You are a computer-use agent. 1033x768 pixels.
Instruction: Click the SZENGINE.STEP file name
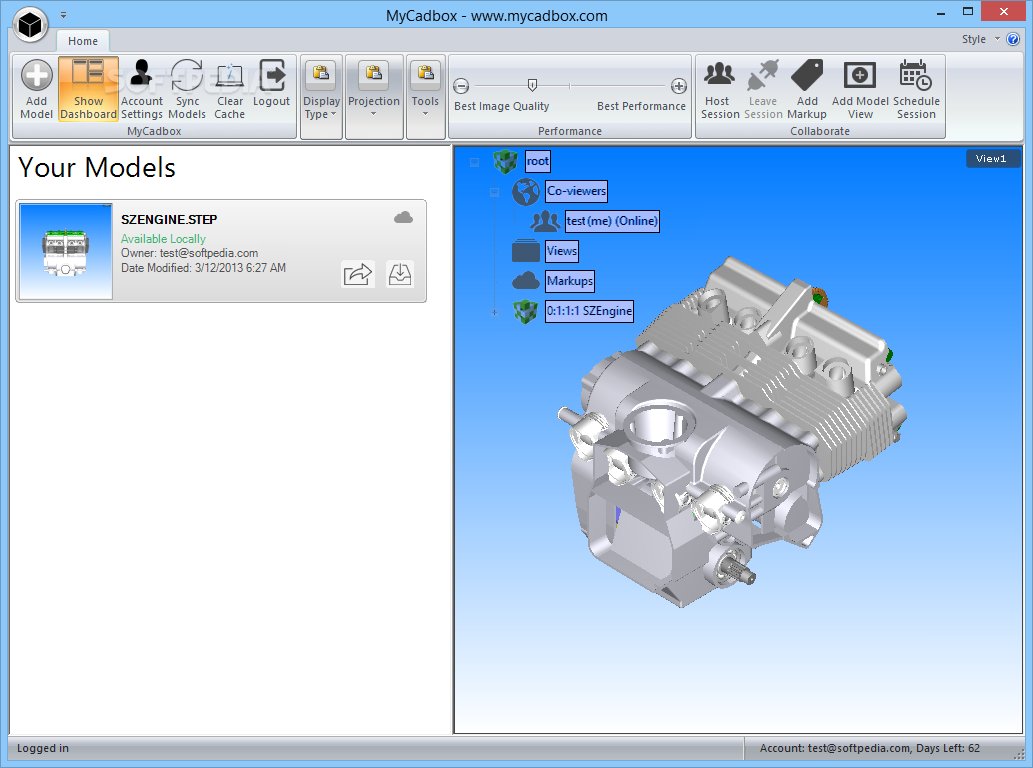(x=169, y=219)
